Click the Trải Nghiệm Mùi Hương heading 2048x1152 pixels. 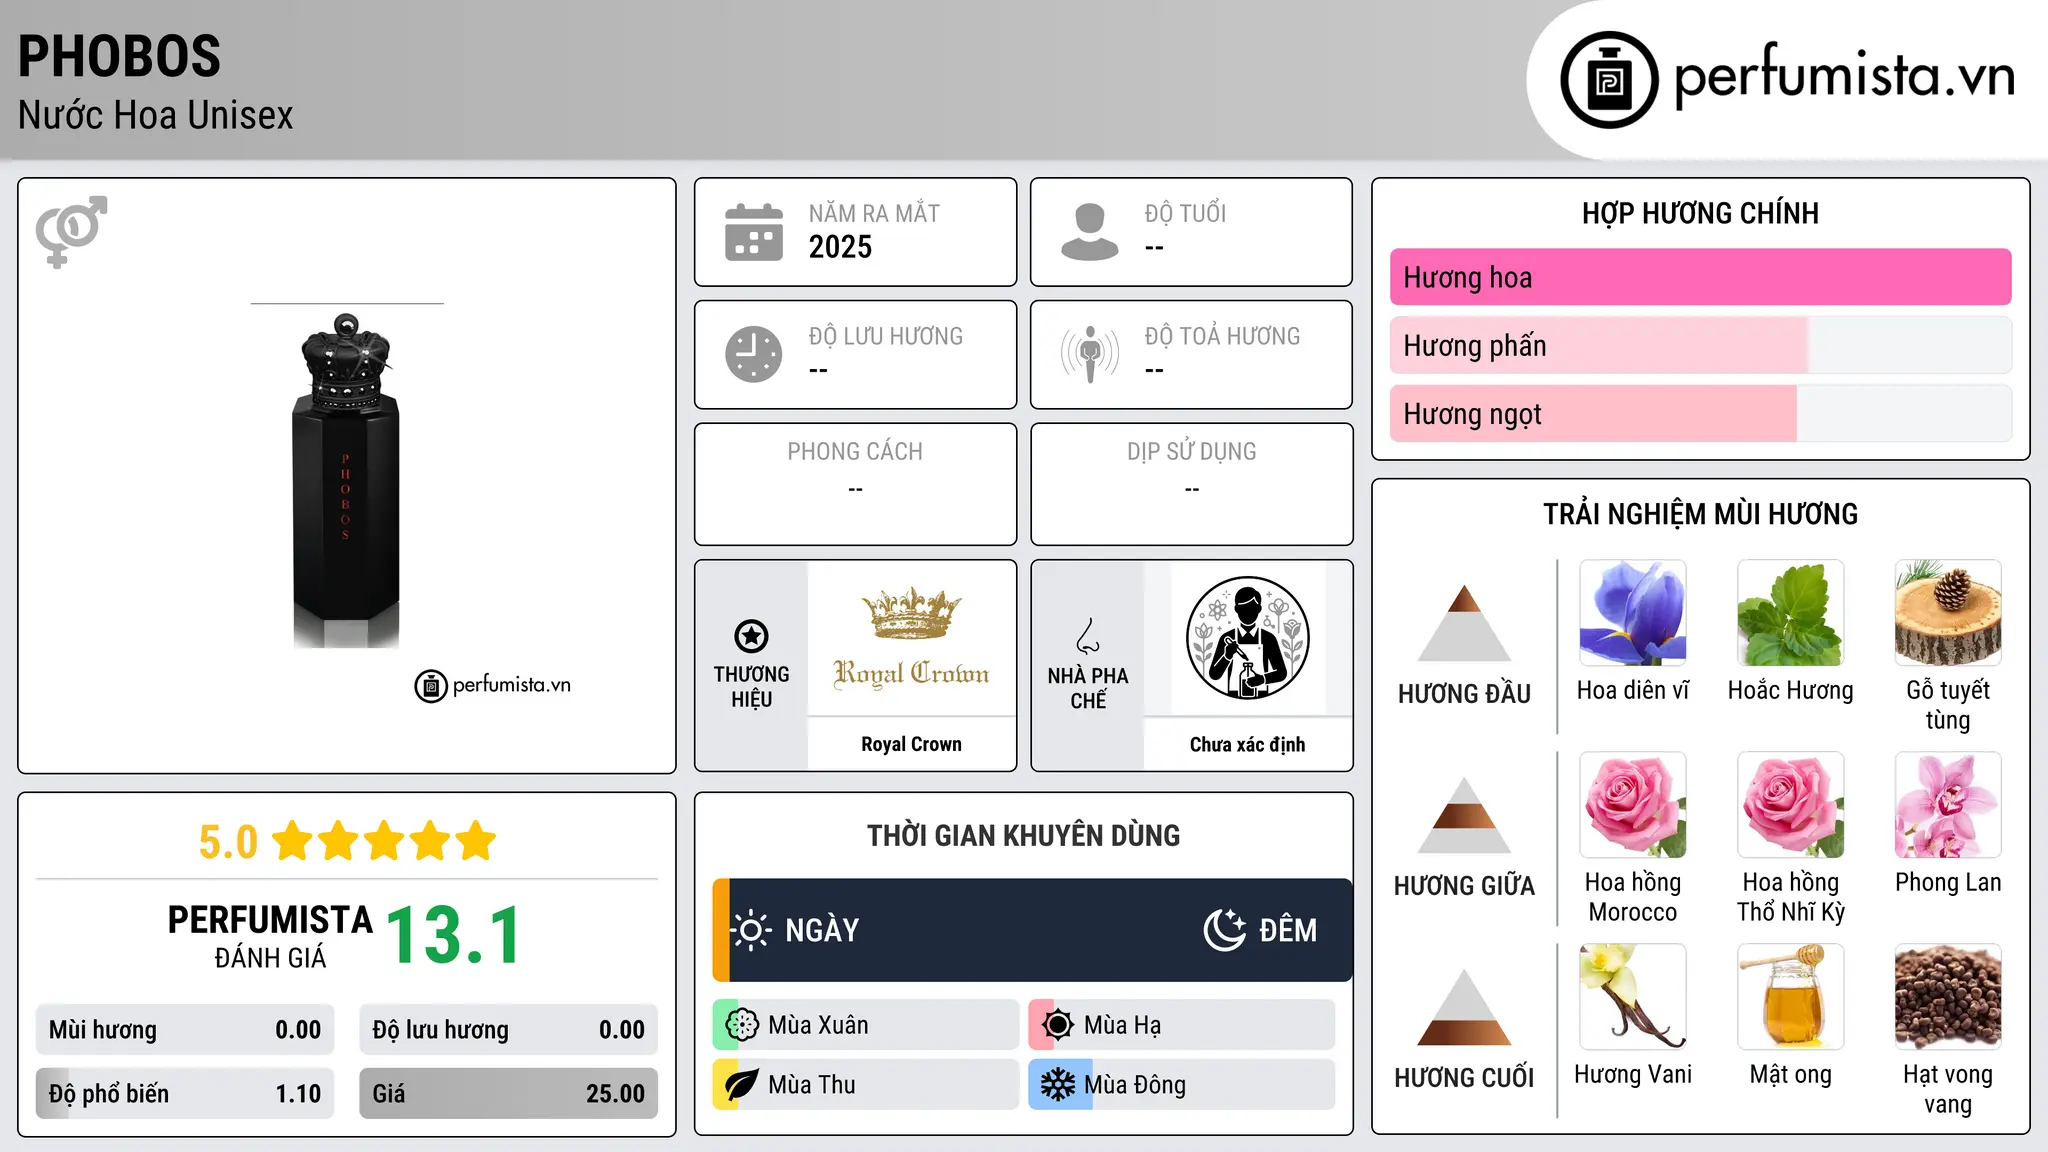(1700, 514)
